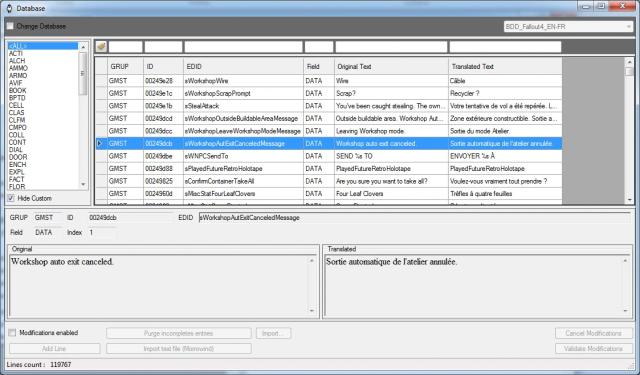Screen dimensions: 640x375
Task: Click the EDID detail text field
Action: click(x=414, y=218)
